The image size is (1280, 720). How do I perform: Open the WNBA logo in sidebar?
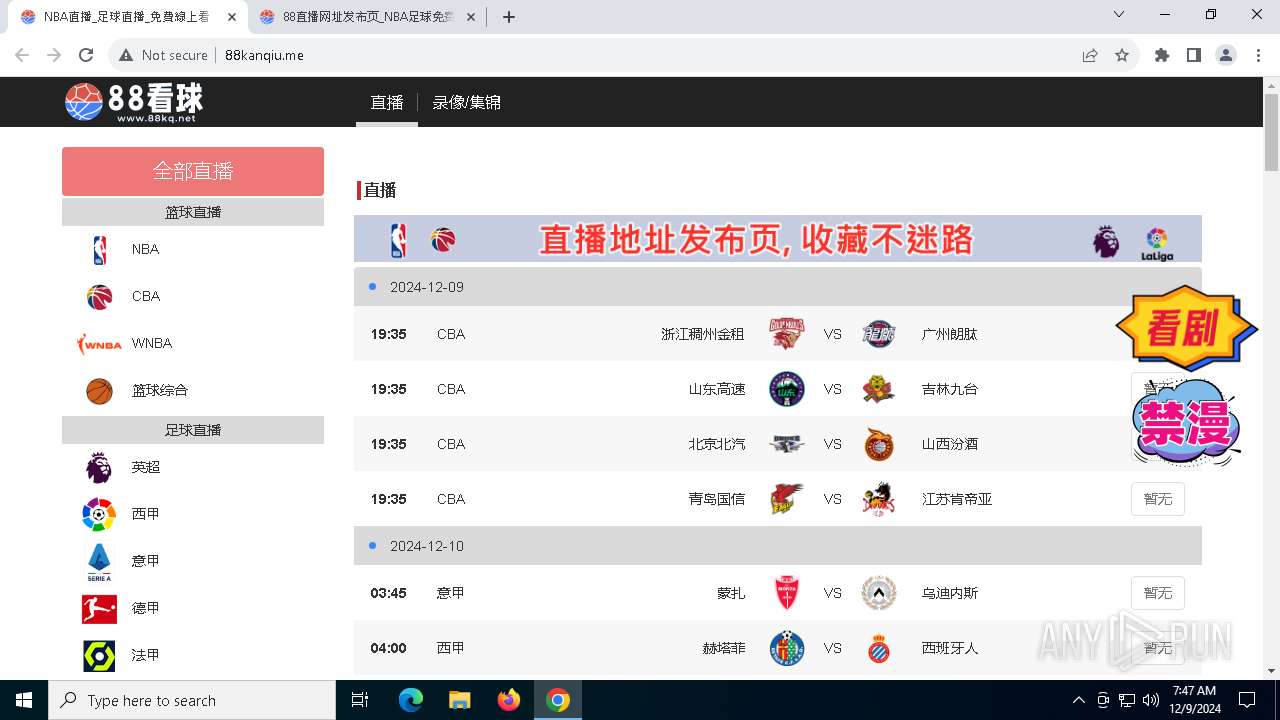coord(99,343)
